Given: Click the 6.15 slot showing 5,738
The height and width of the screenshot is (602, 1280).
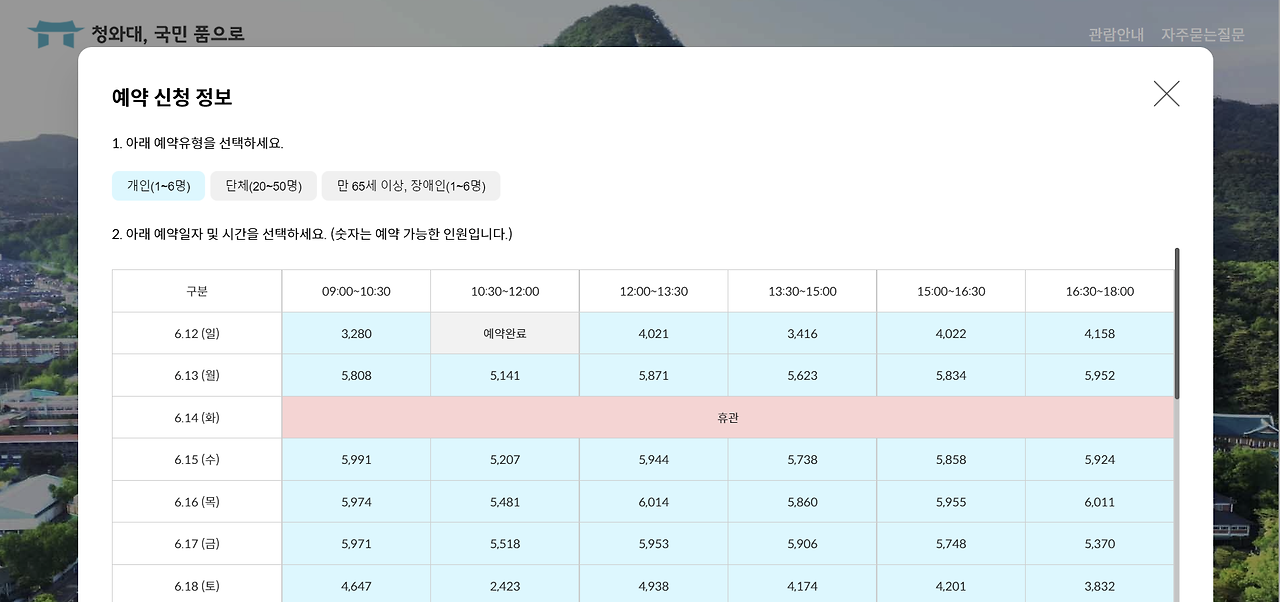Looking at the screenshot, I should click(x=802, y=460).
